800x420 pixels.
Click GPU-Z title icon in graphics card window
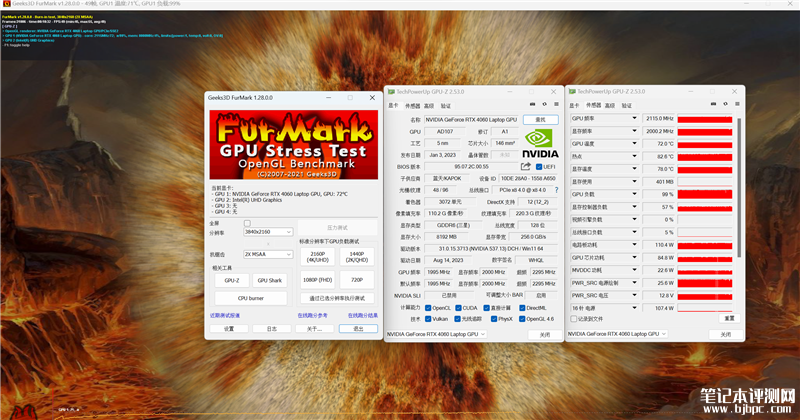pyautogui.click(x=391, y=92)
